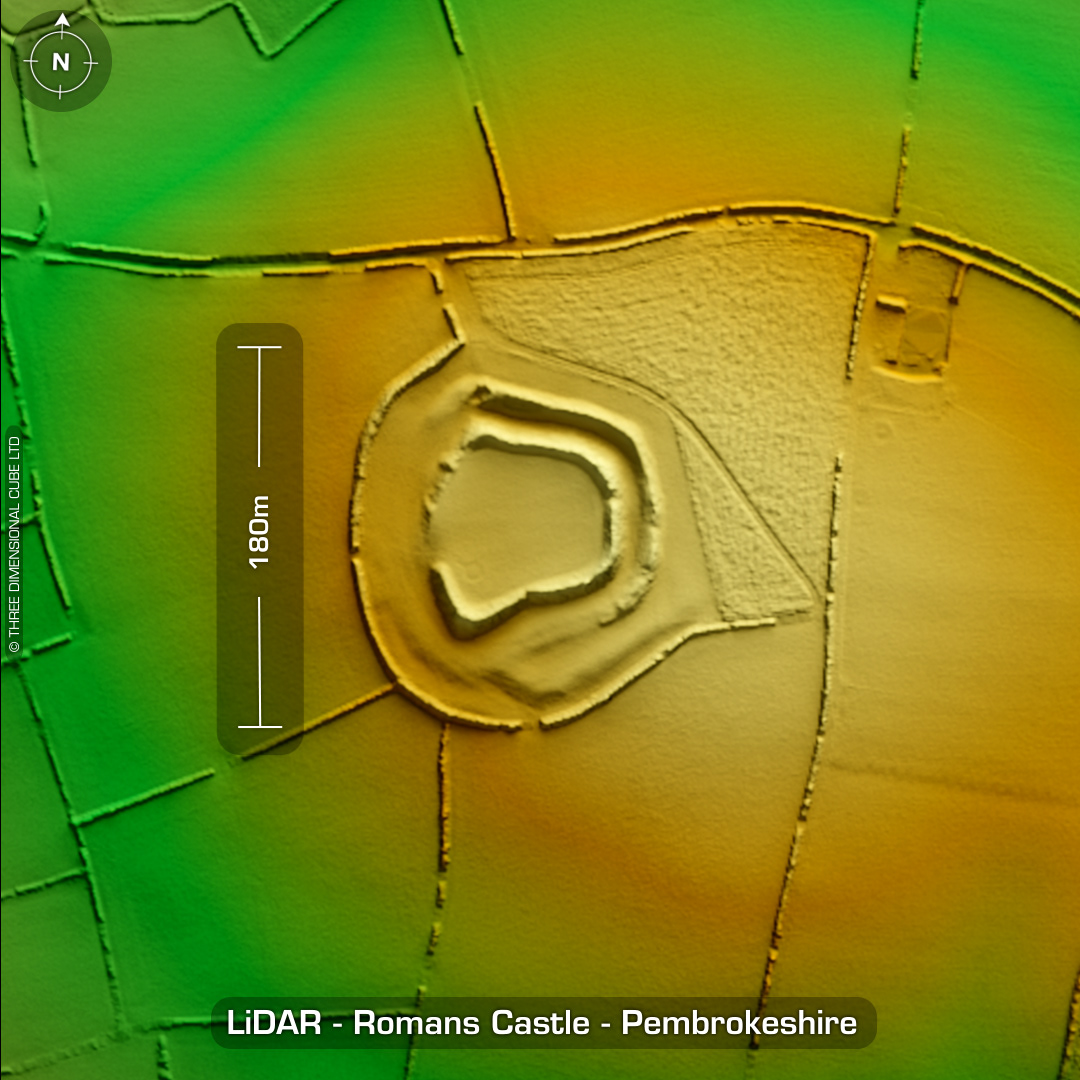Click the north compass icon

click(x=61, y=61)
